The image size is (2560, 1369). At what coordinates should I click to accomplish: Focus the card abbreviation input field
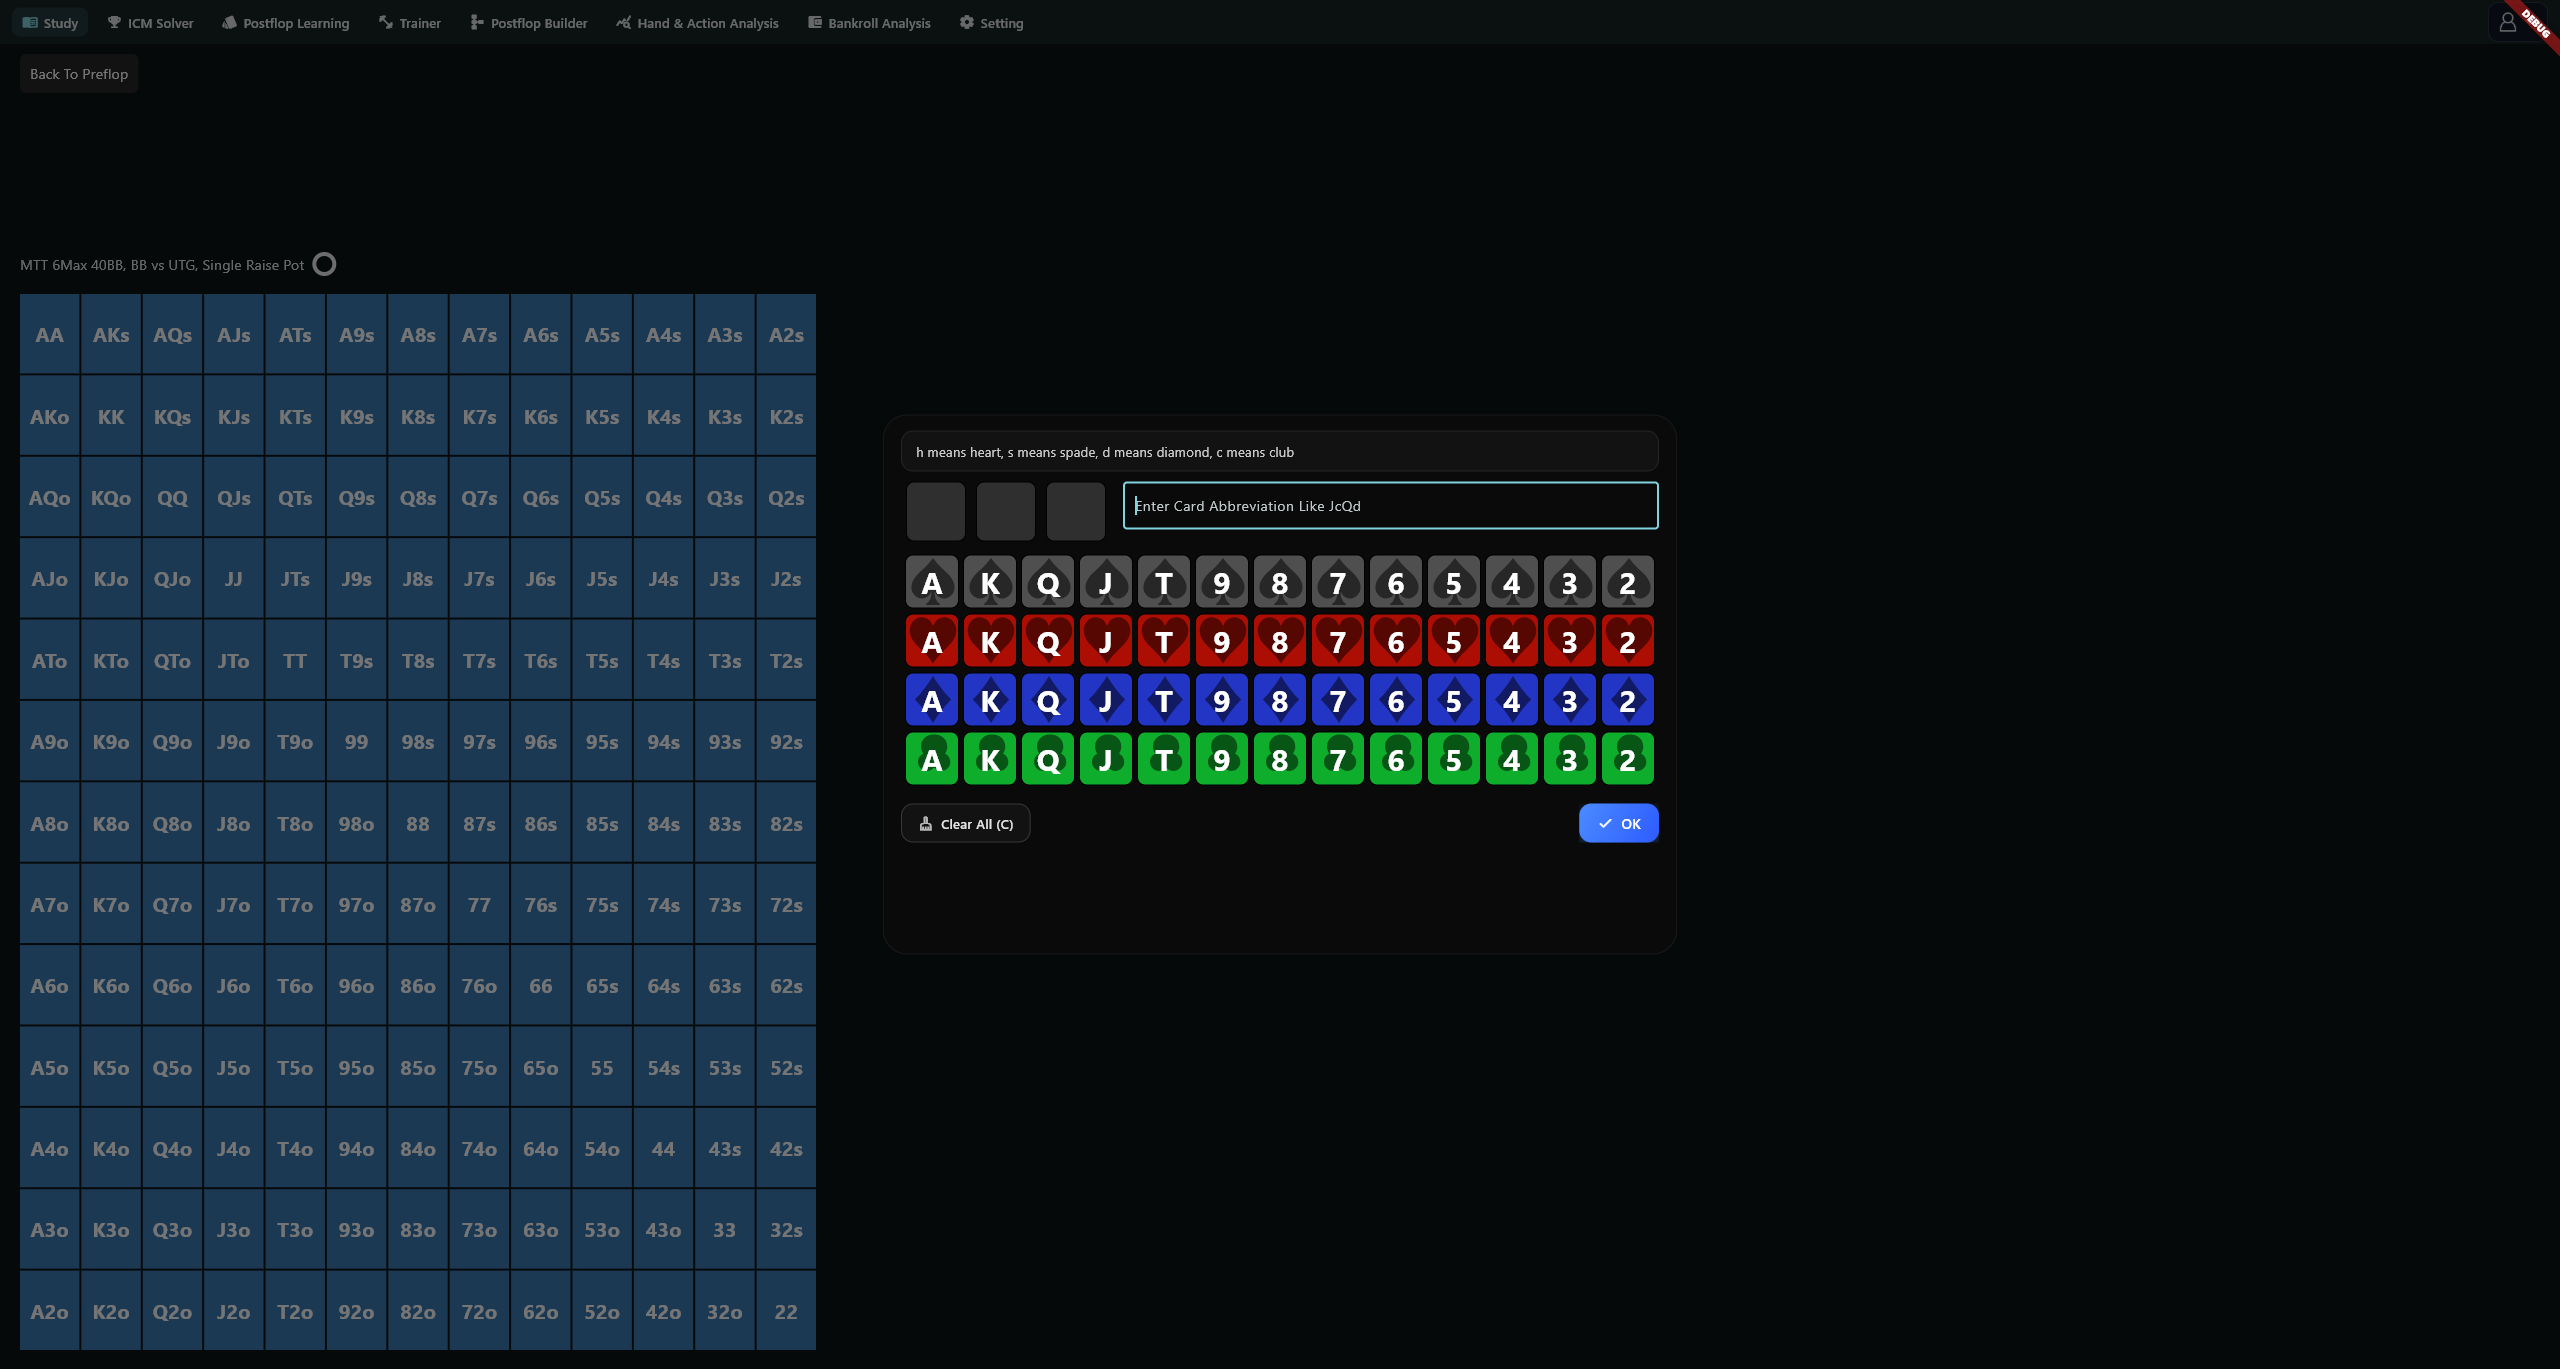click(x=1390, y=506)
